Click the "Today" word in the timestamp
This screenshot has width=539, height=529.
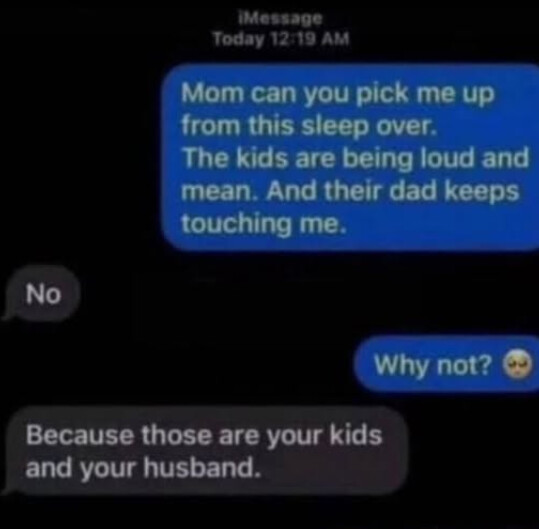[238, 39]
